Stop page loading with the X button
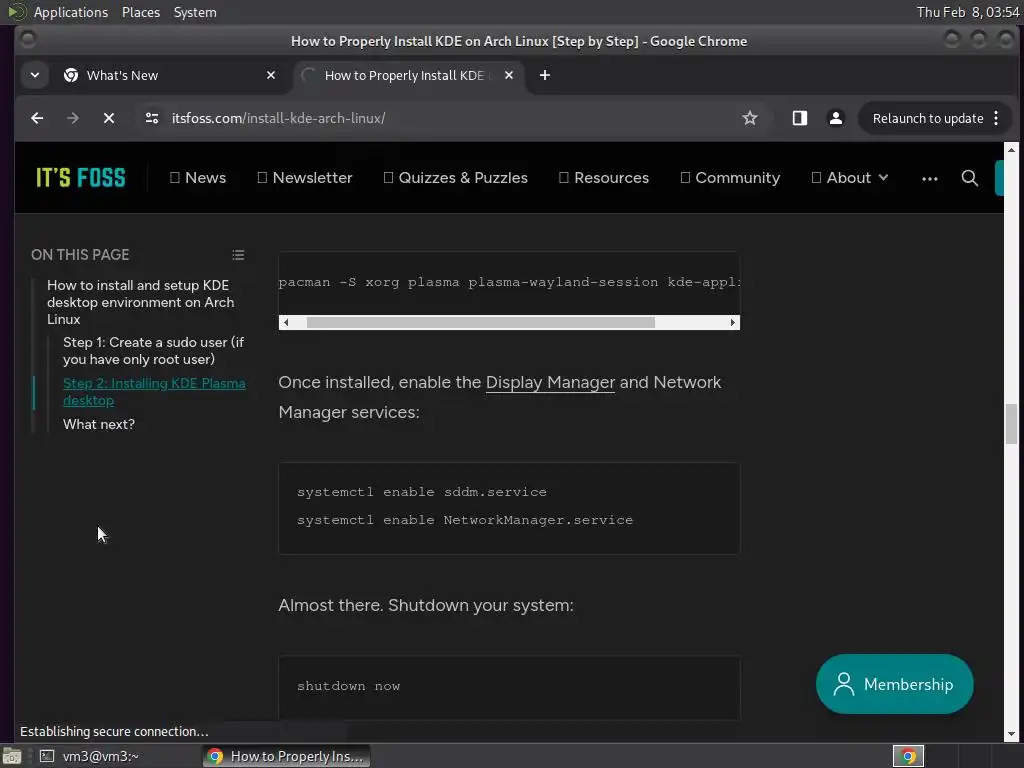The image size is (1024, 768). pos(109,118)
